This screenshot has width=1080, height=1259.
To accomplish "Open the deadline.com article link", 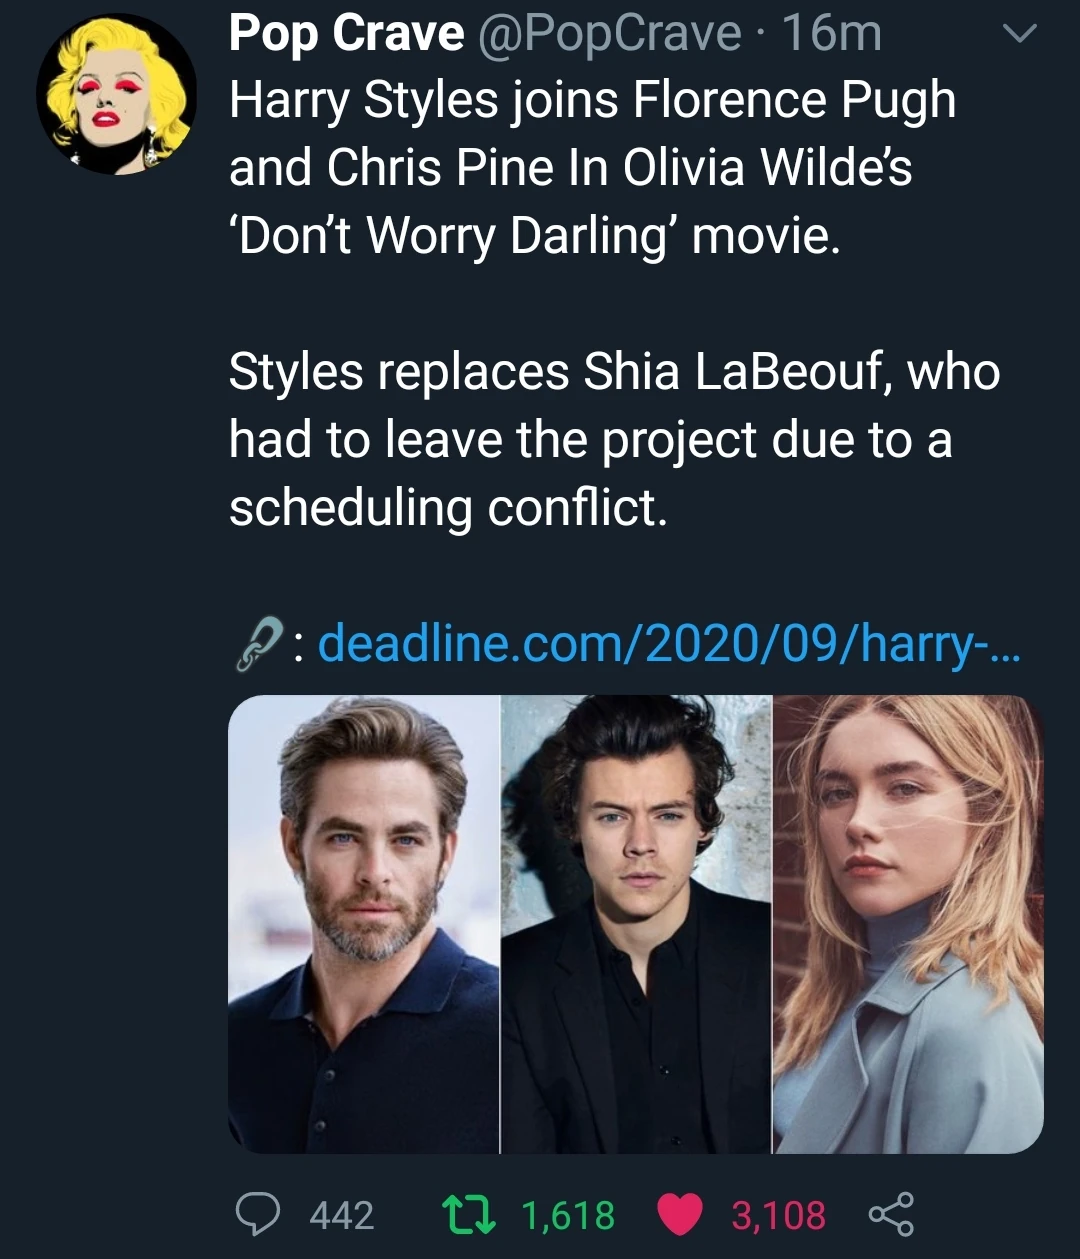I will (668, 643).
